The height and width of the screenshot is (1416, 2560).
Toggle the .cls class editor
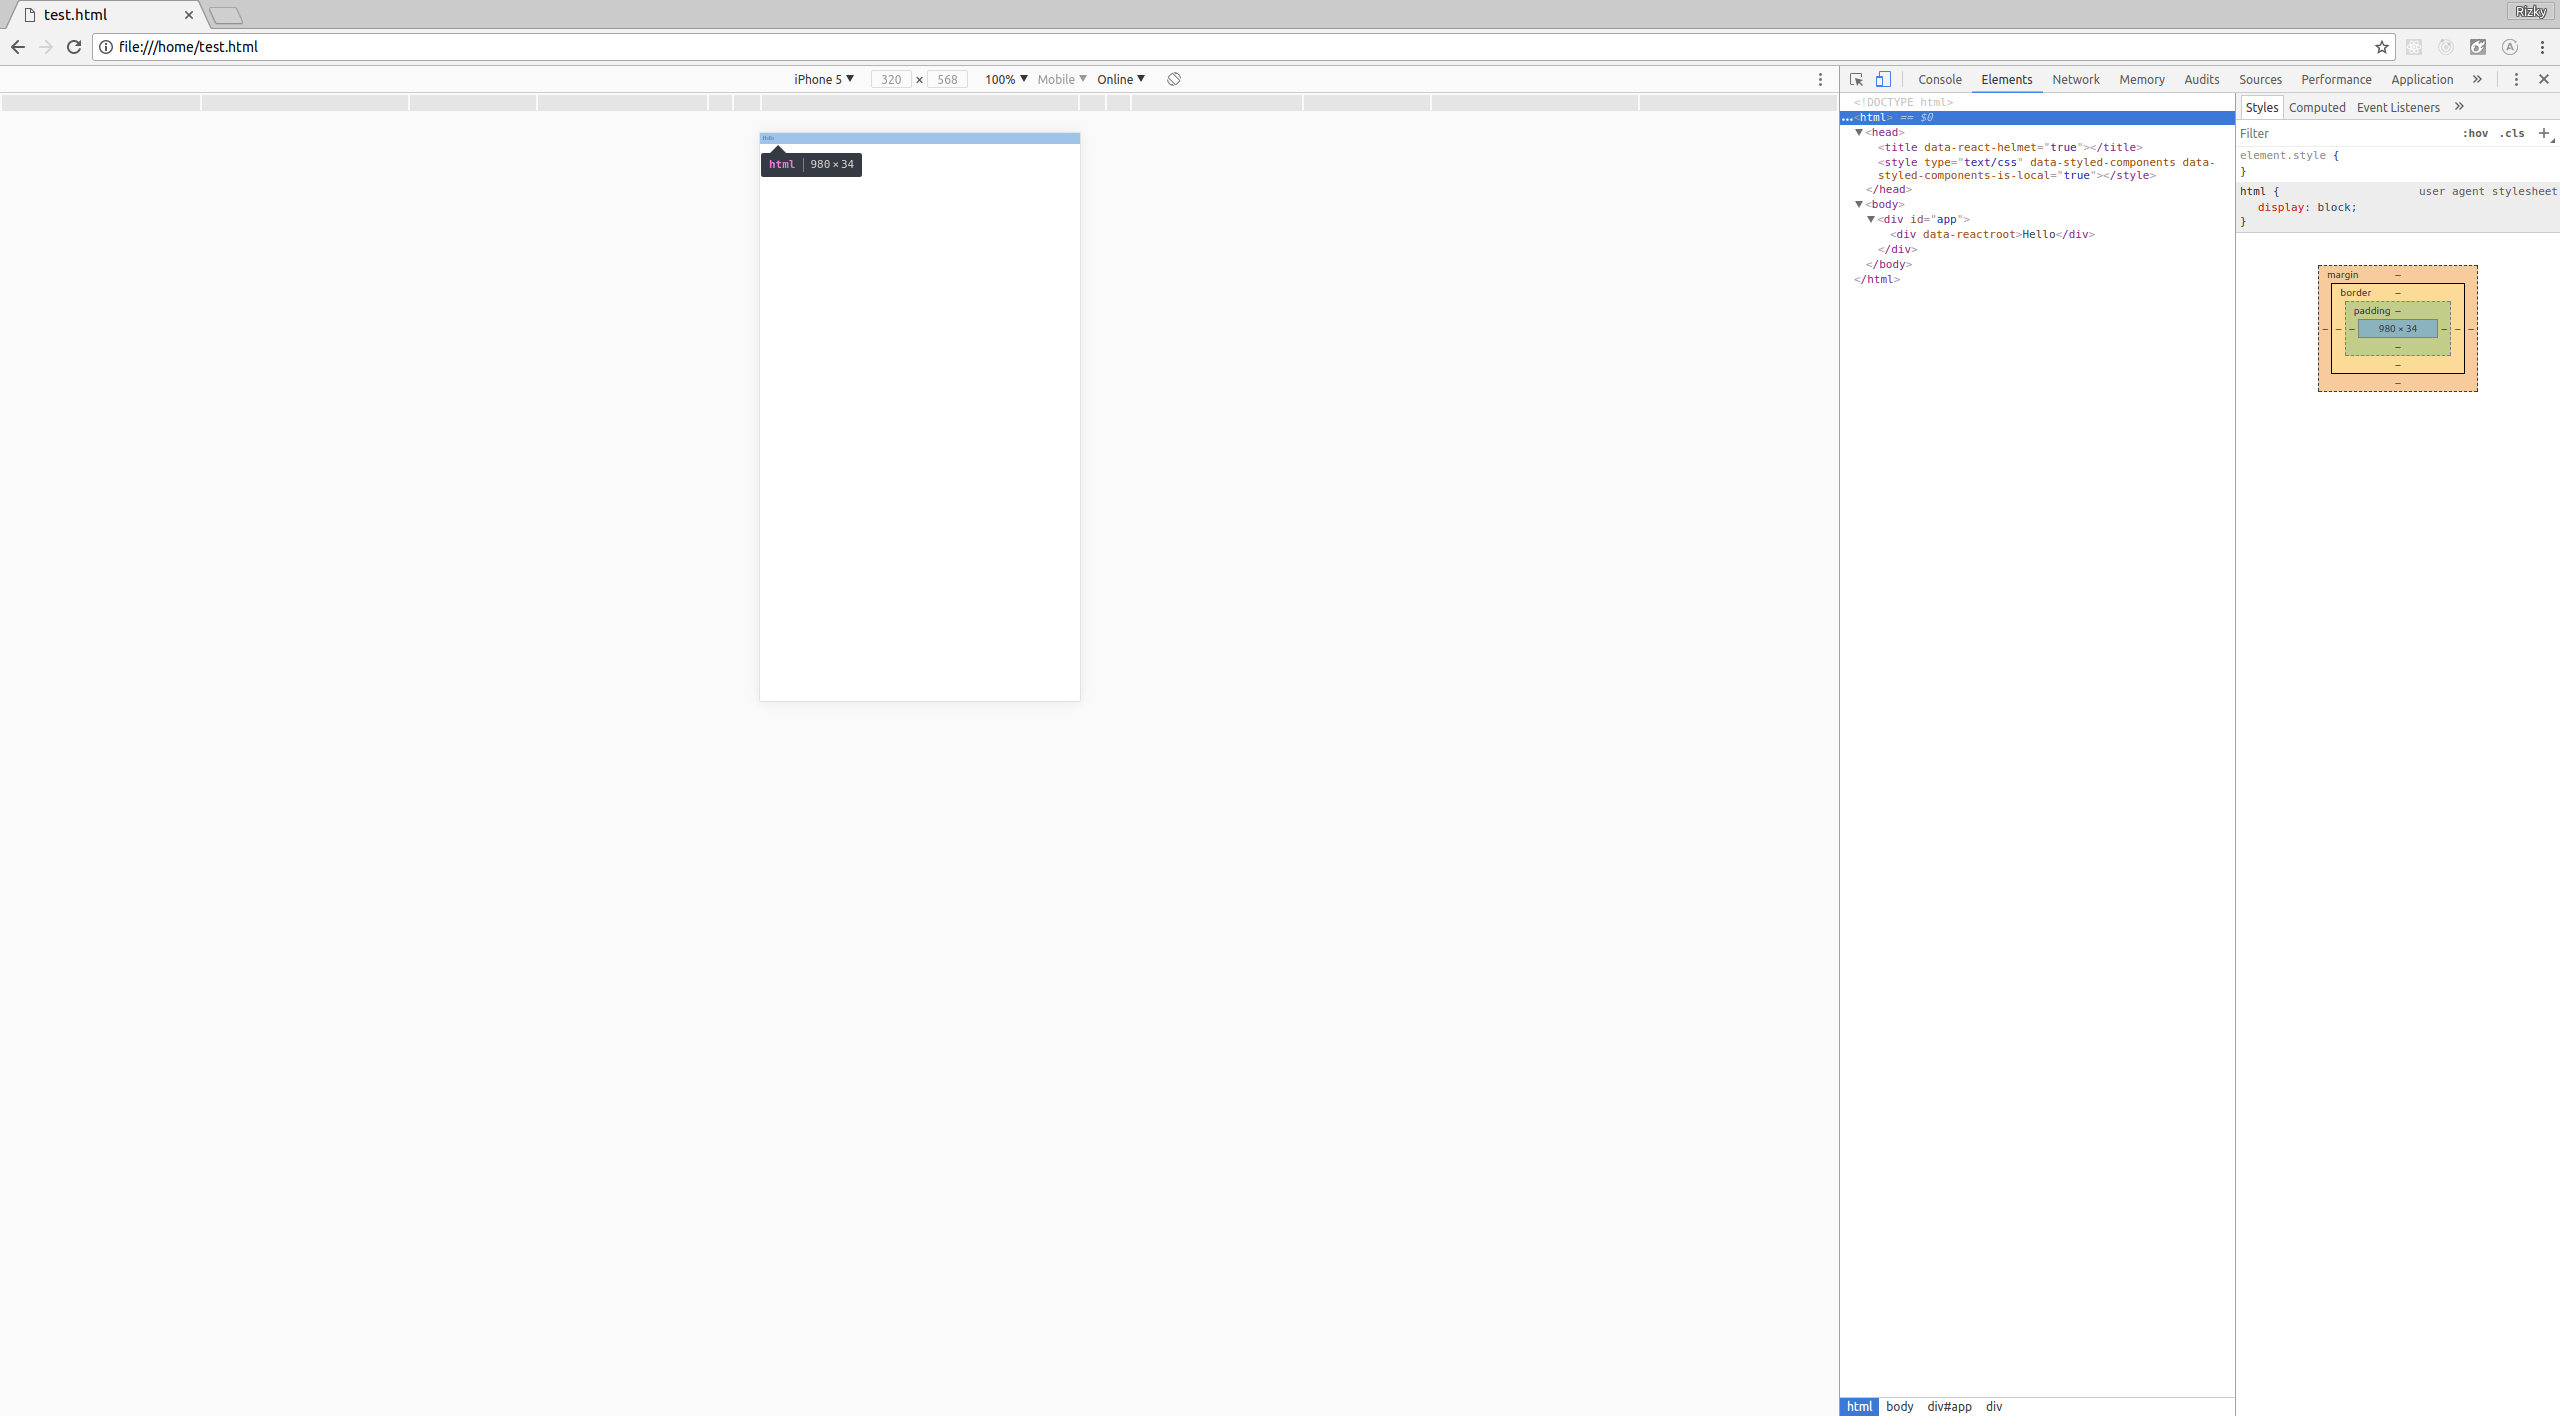click(2511, 133)
